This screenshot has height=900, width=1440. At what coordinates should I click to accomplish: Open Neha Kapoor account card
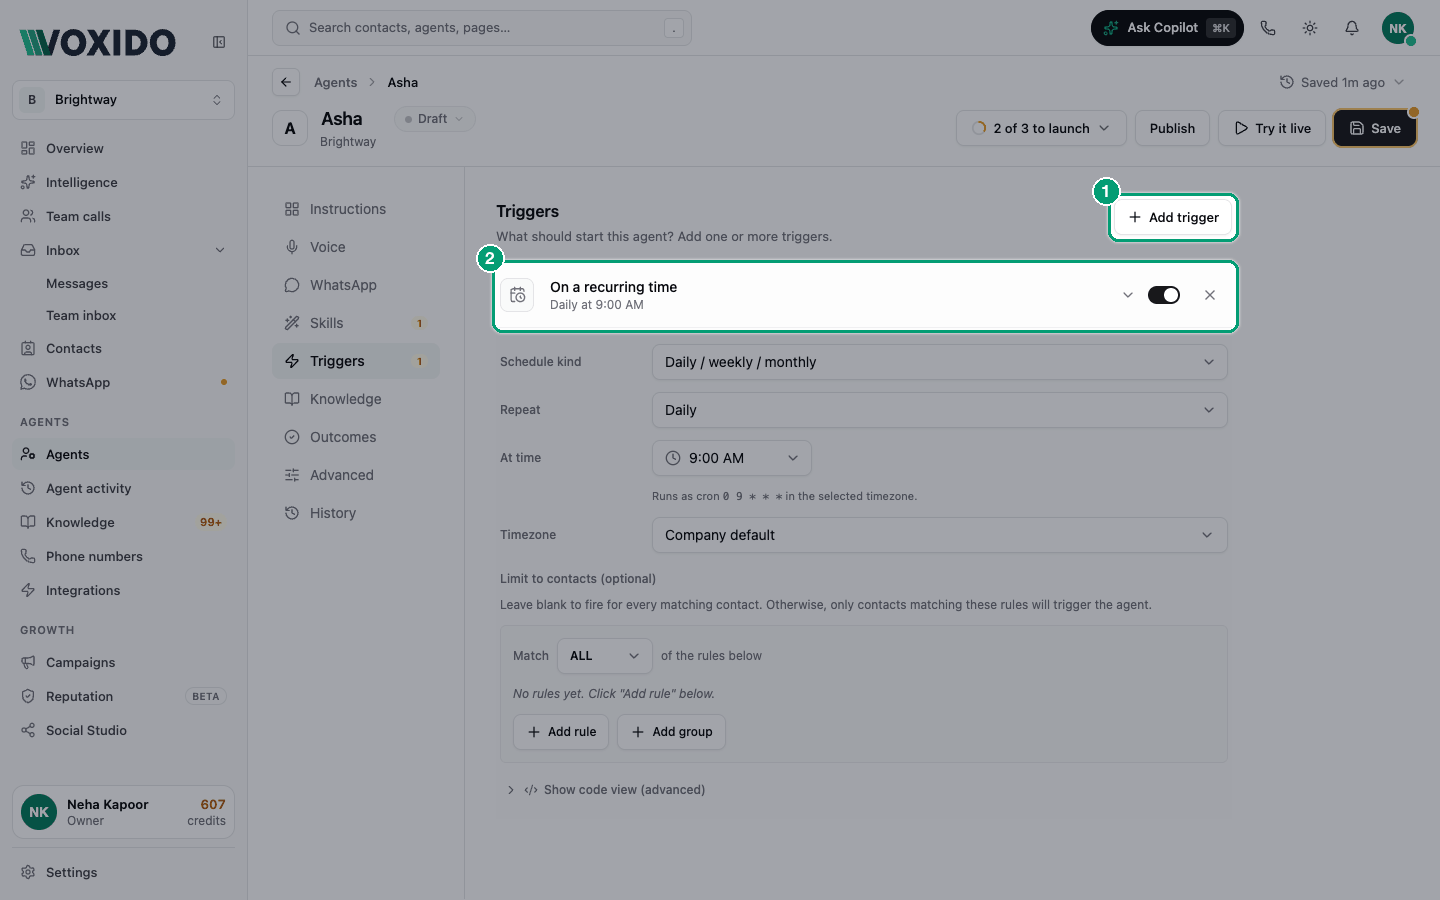124,812
